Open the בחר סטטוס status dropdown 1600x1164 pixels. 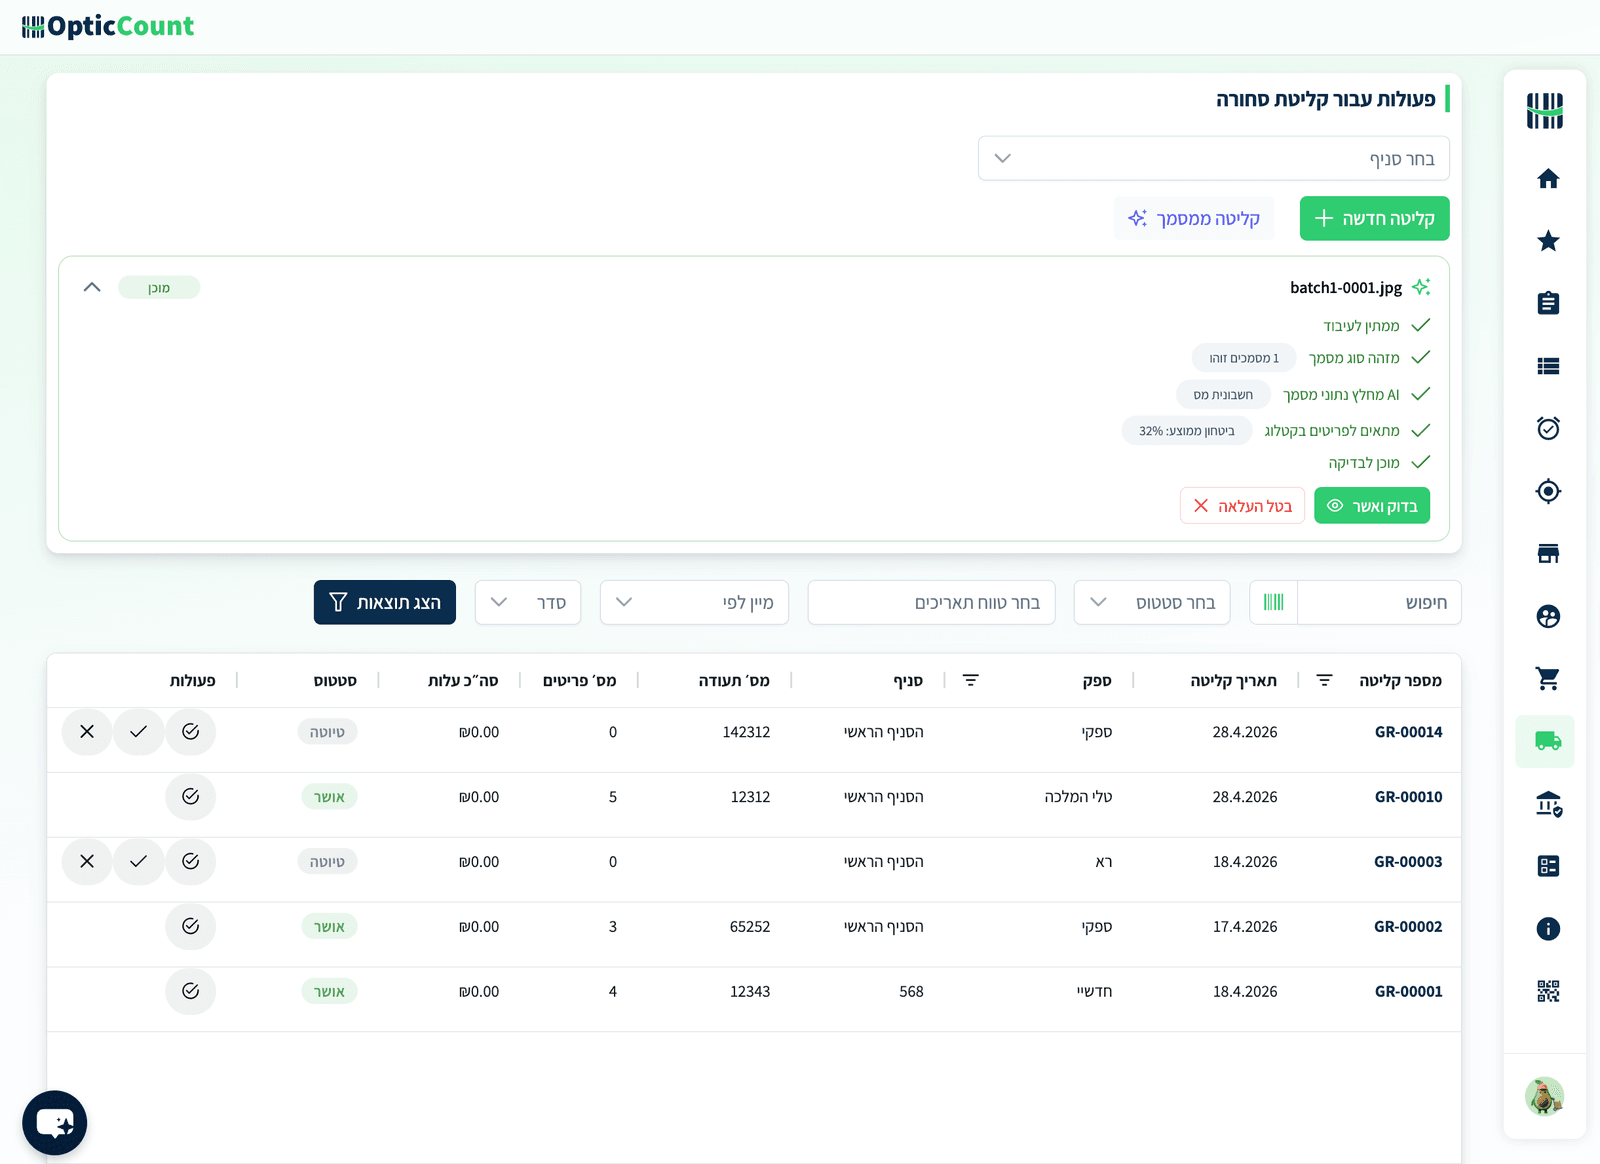1152,602
